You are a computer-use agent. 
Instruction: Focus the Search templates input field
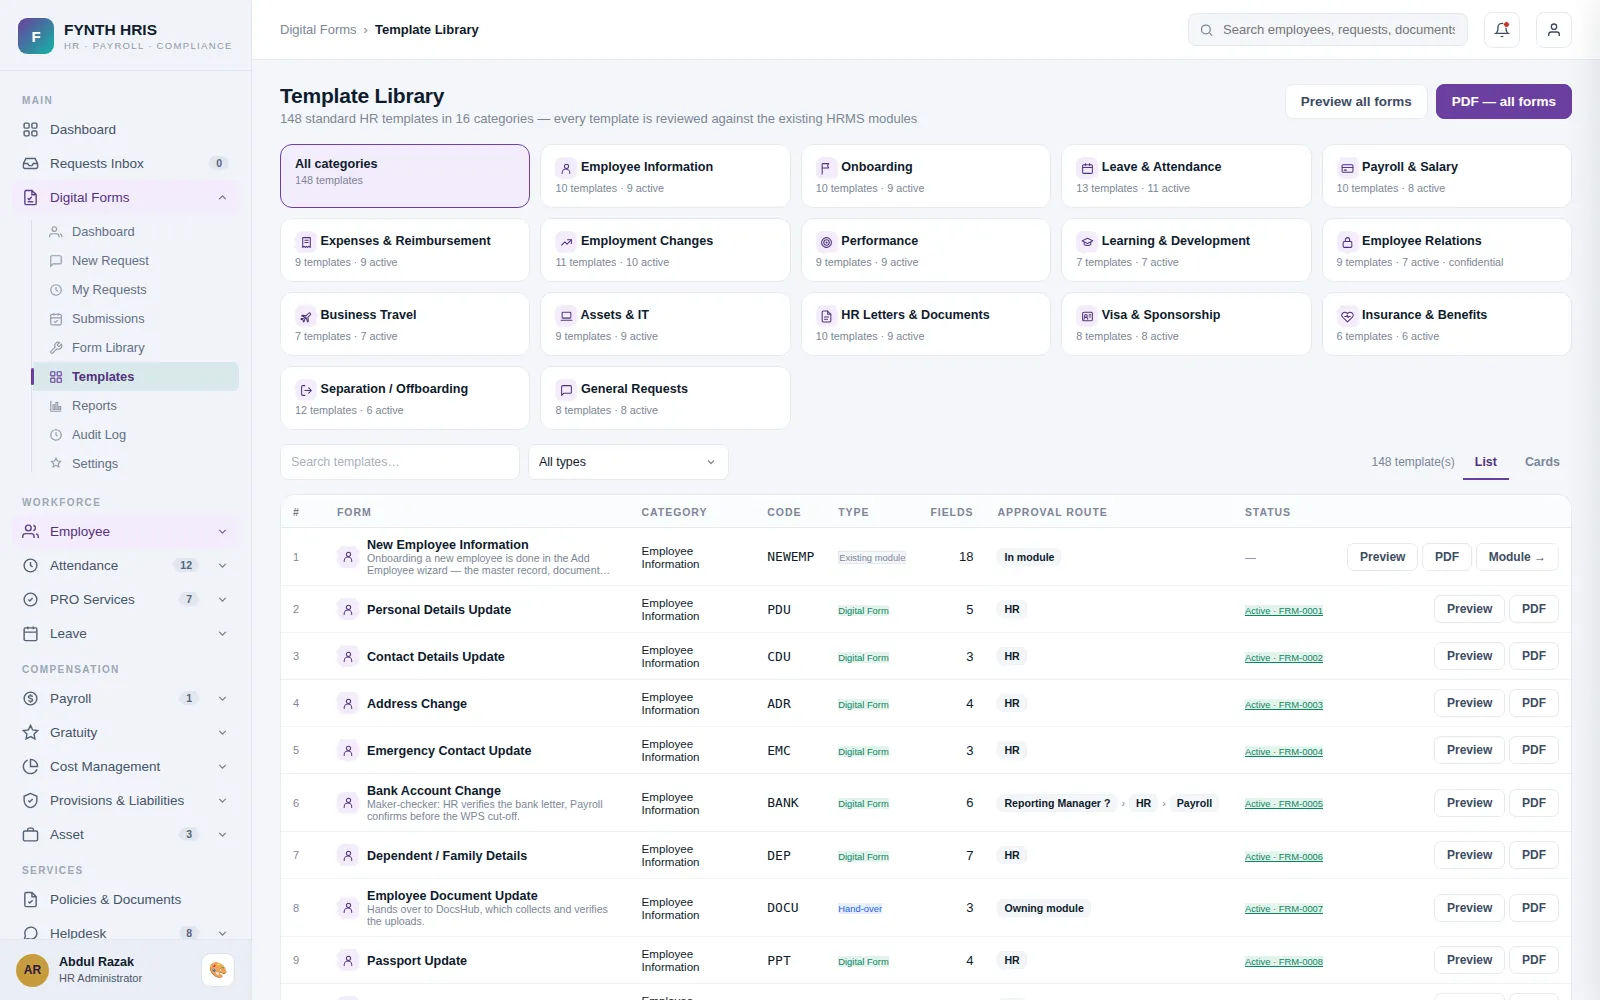pyautogui.click(x=400, y=462)
